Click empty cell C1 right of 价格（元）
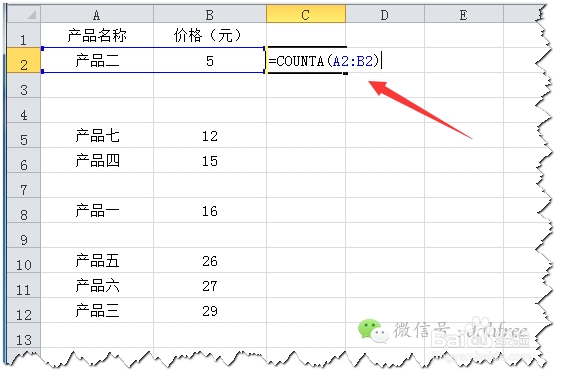The image size is (562, 377). [x=306, y=35]
